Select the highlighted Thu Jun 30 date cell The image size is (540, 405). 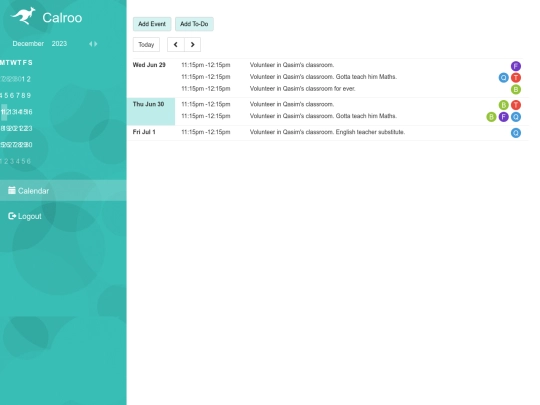[x=151, y=111]
